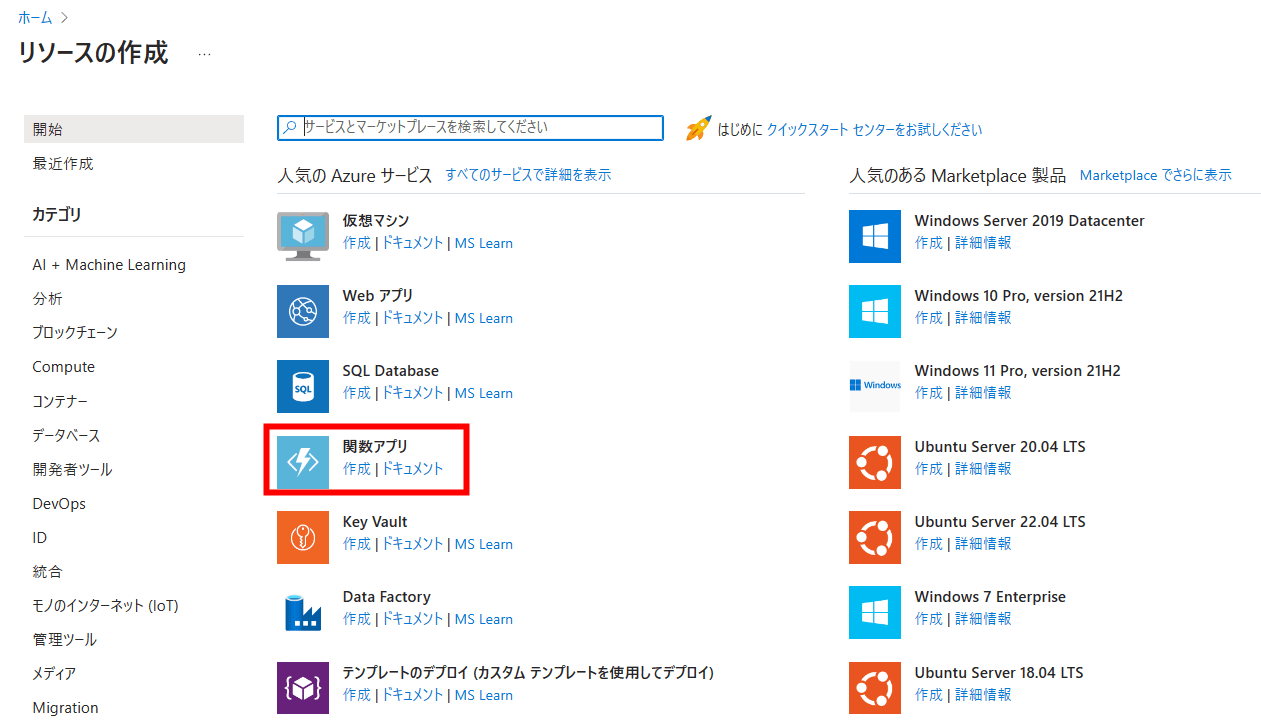
Task: Open クイックスタート センターをお試しください link
Action: tap(874, 129)
